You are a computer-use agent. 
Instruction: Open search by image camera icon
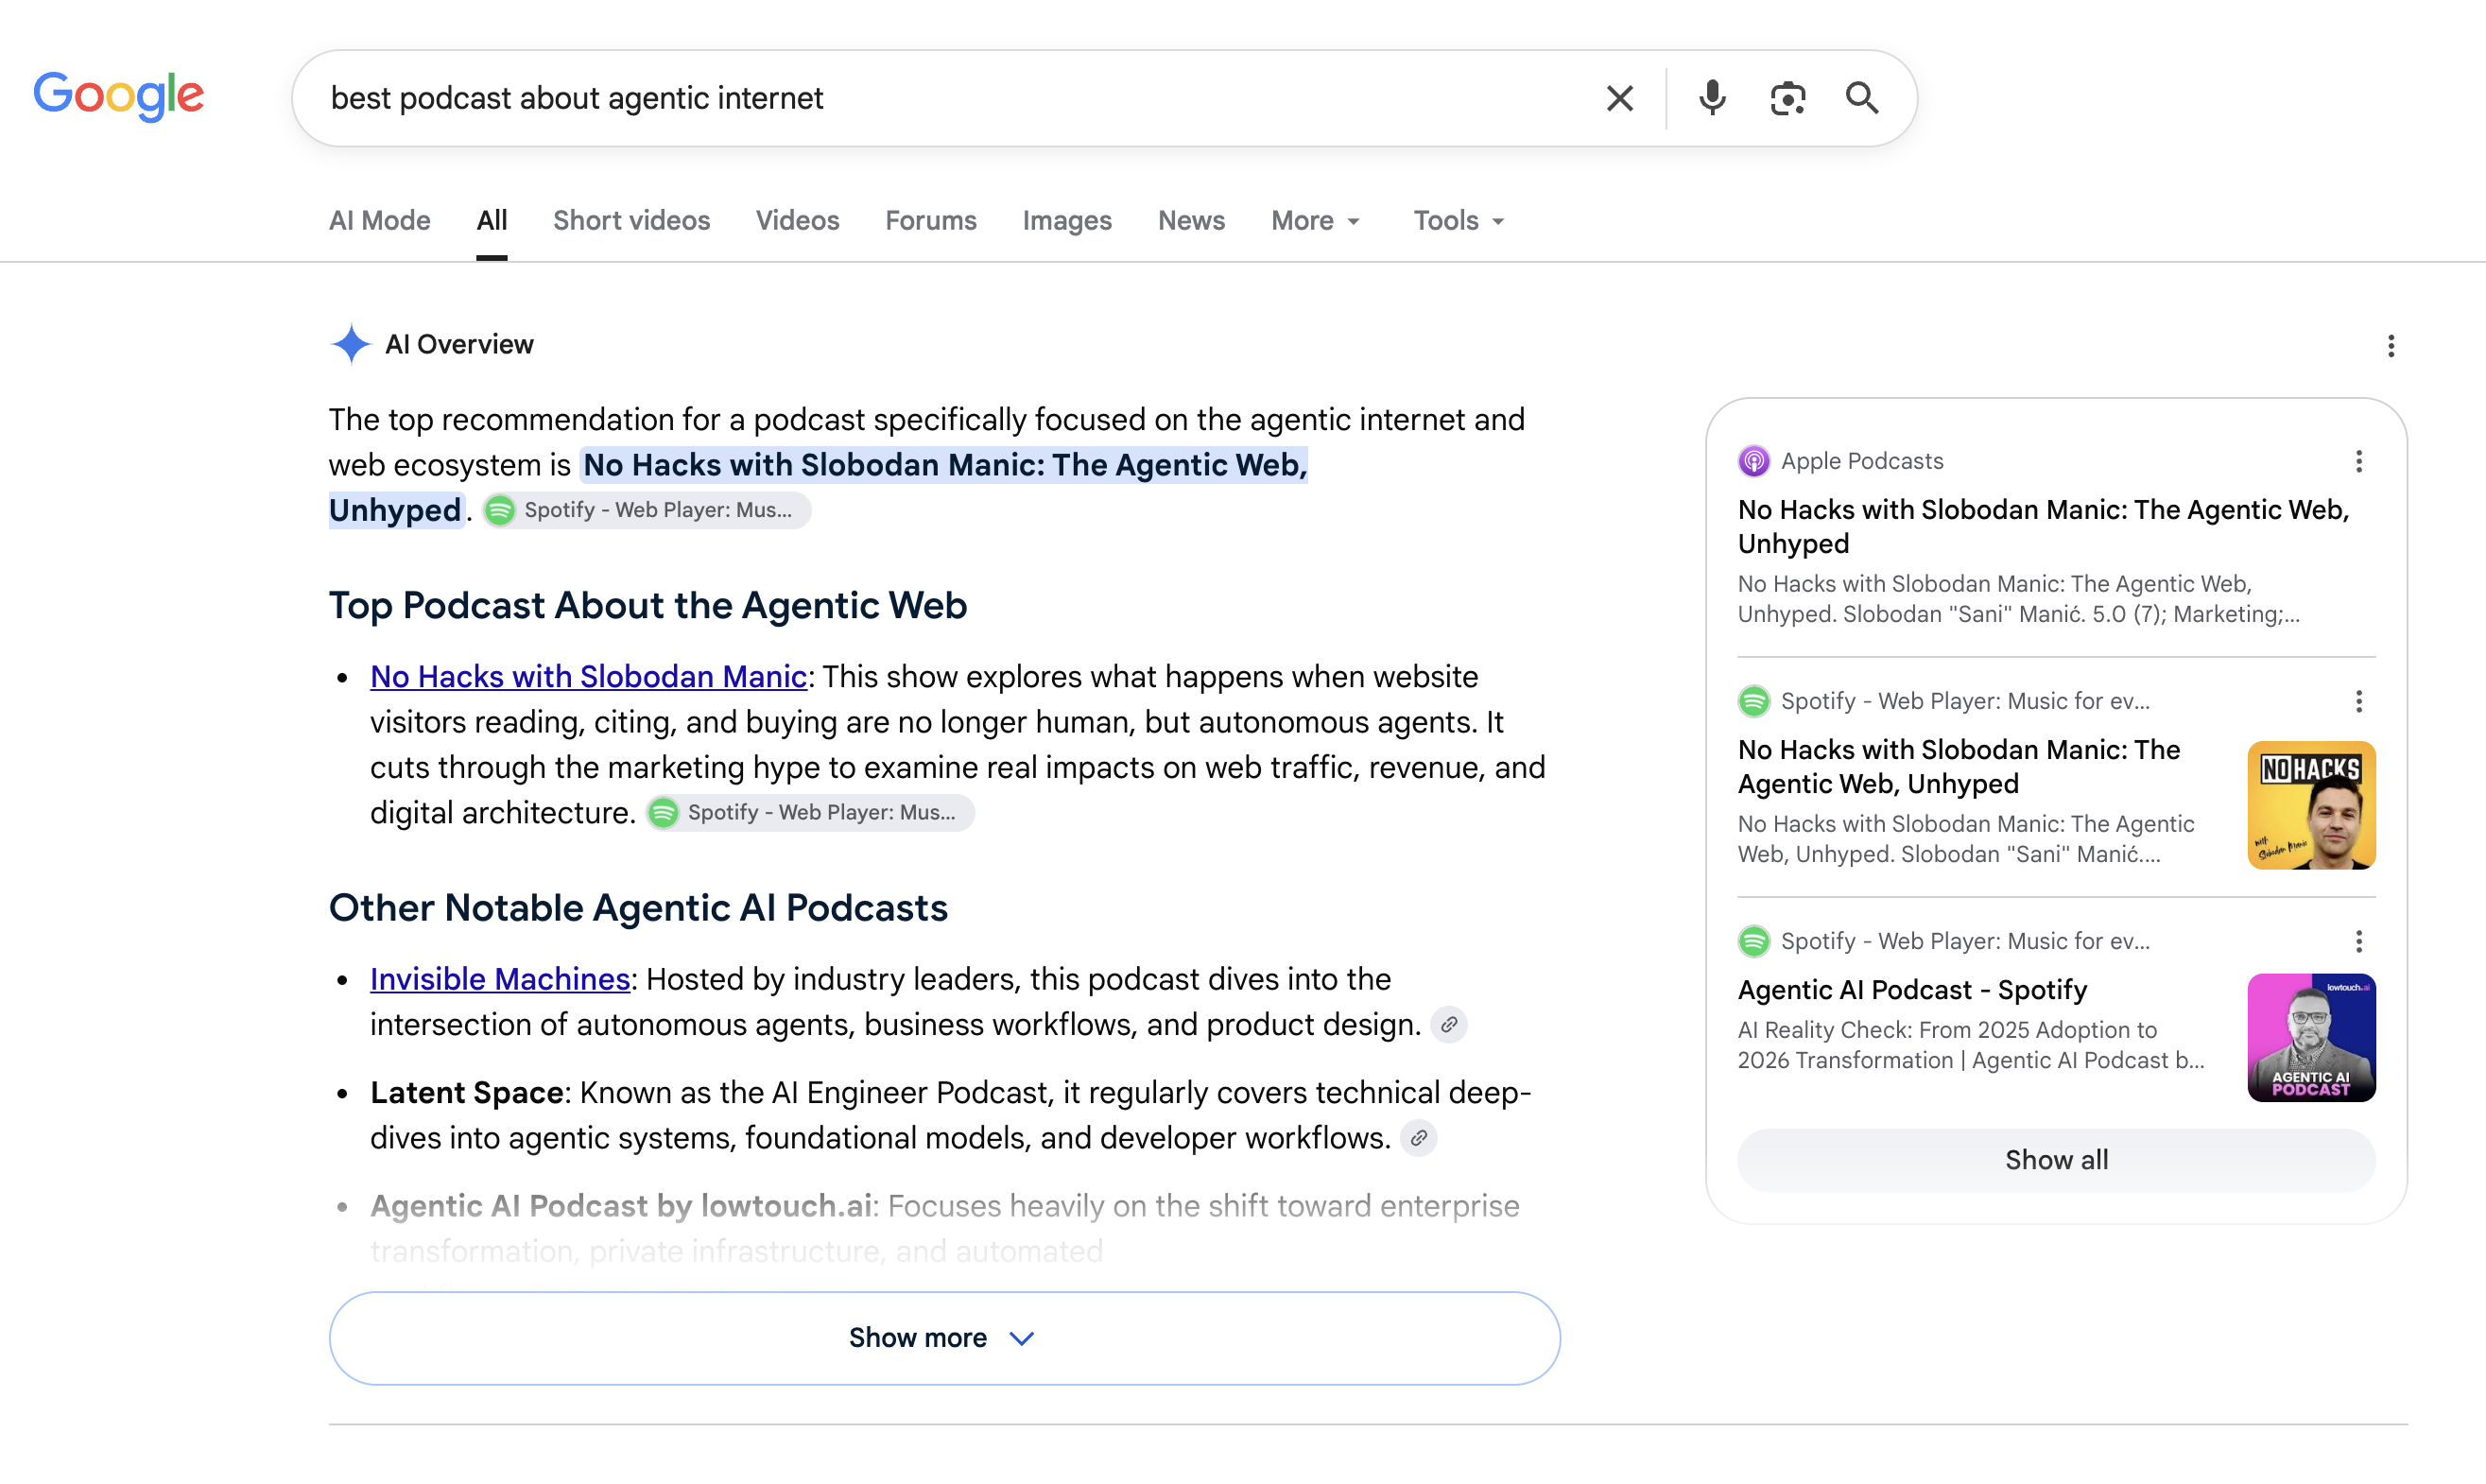(x=1787, y=98)
